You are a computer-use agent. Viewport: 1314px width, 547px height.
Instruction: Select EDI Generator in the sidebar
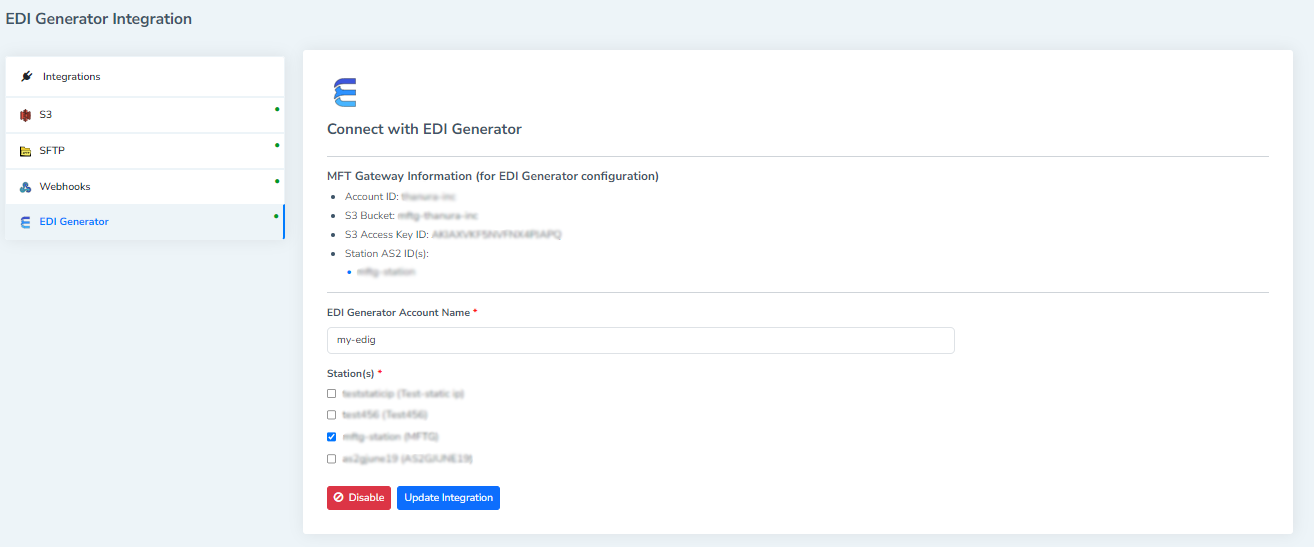click(74, 222)
